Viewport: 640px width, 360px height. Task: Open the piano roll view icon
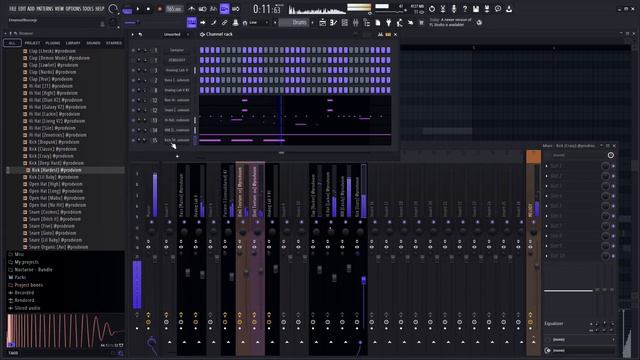(333, 23)
